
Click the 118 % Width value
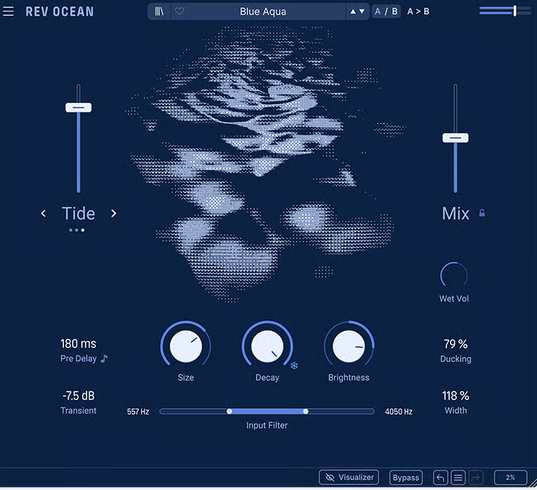pyautogui.click(x=455, y=396)
